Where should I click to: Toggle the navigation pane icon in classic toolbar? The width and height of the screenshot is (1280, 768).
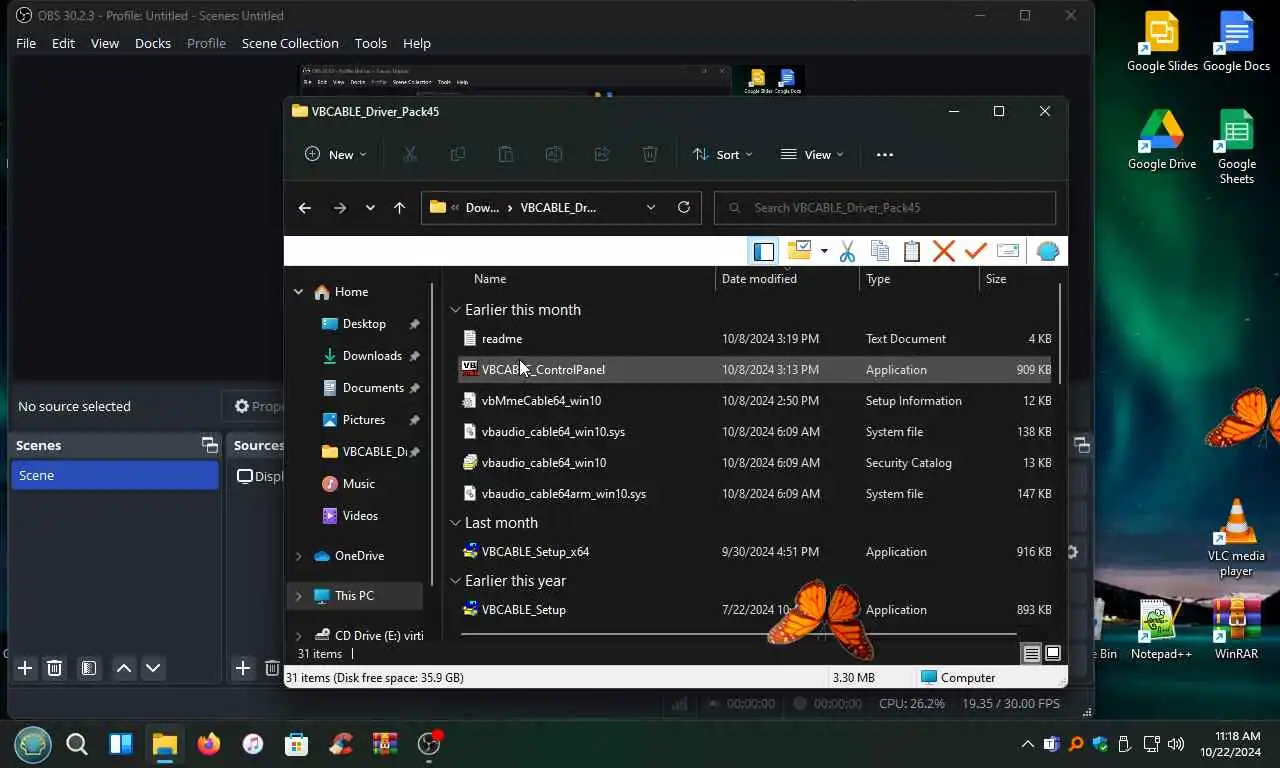coord(763,251)
